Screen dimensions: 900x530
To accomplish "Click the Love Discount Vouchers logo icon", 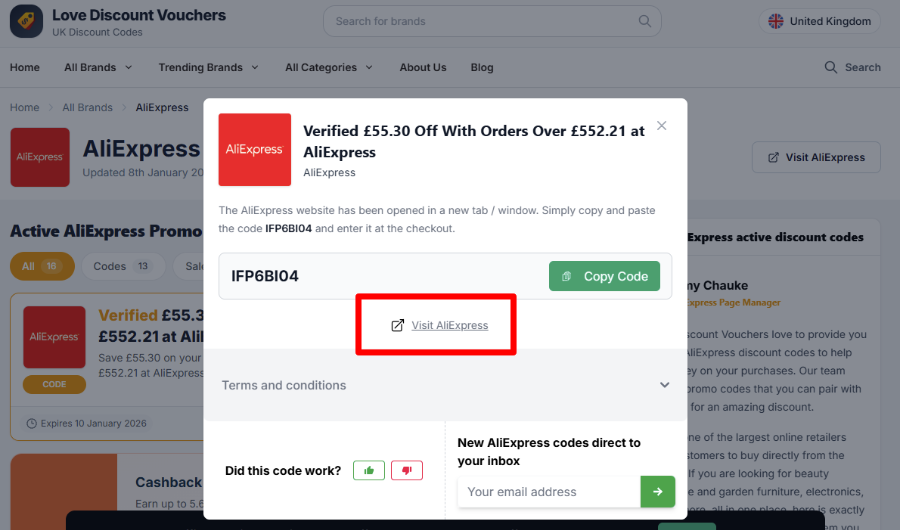I will pyautogui.click(x=26, y=22).
